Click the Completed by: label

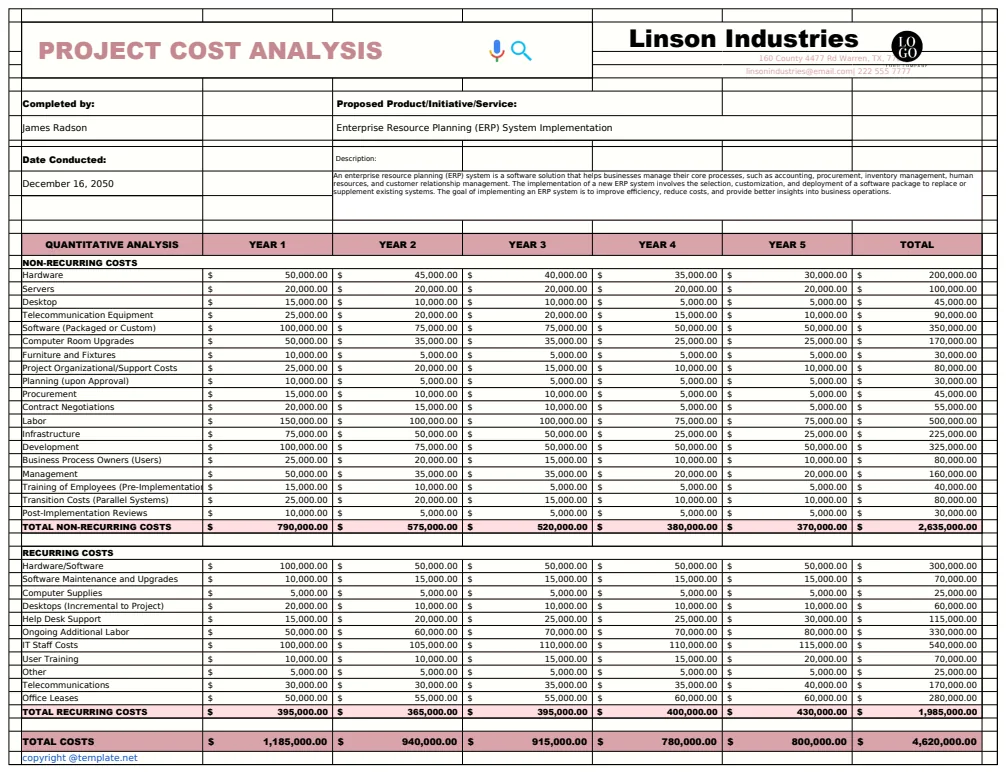point(58,104)
